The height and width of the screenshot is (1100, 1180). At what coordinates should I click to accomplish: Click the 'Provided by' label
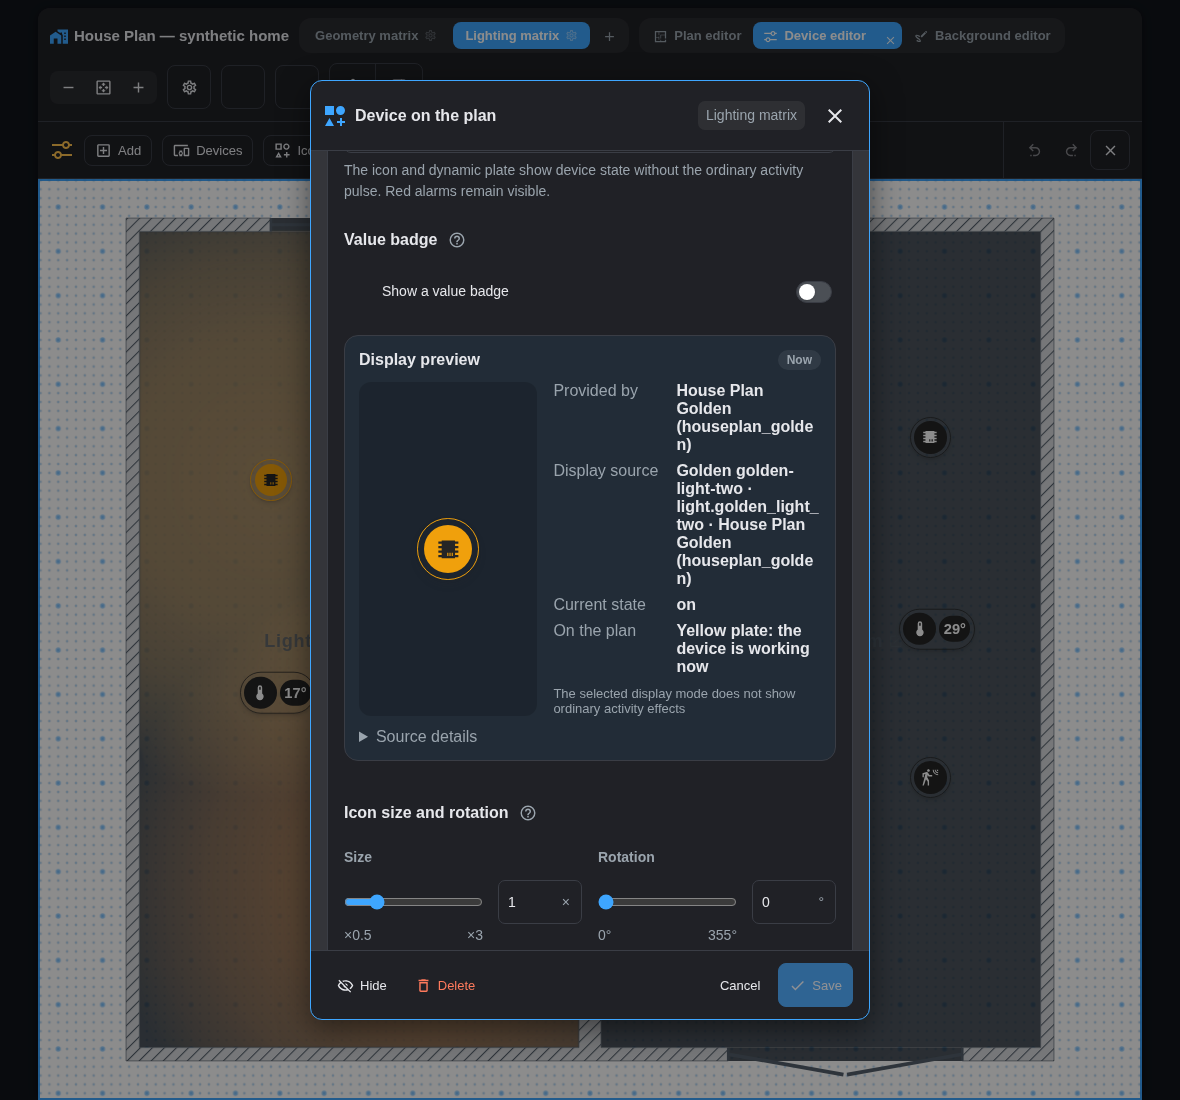click(x=595, y=390)
